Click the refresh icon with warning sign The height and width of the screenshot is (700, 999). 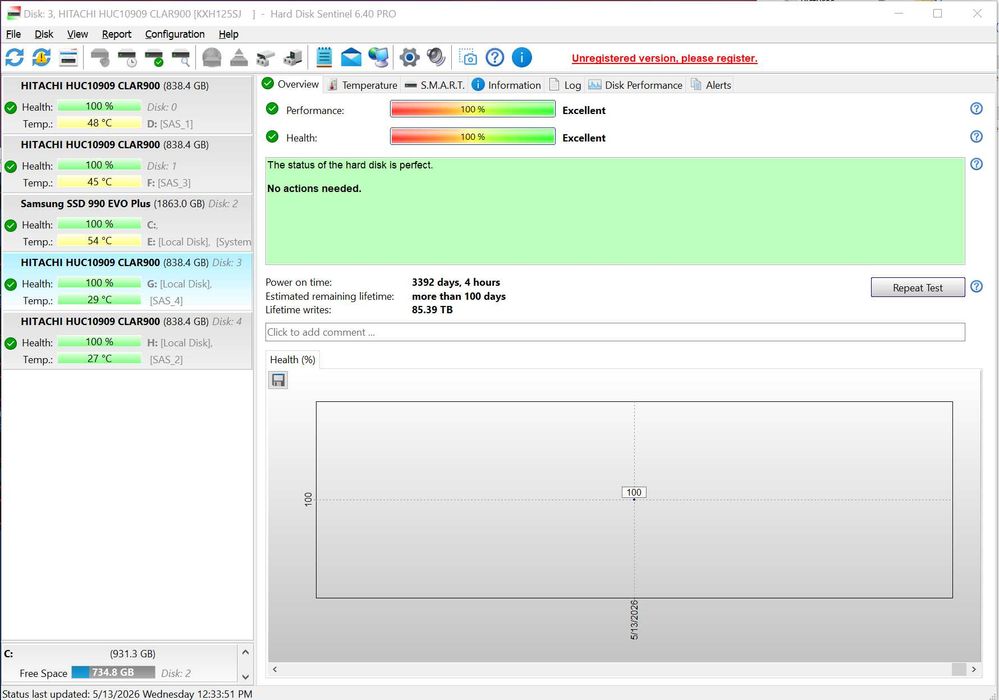(x=41, y=57)
